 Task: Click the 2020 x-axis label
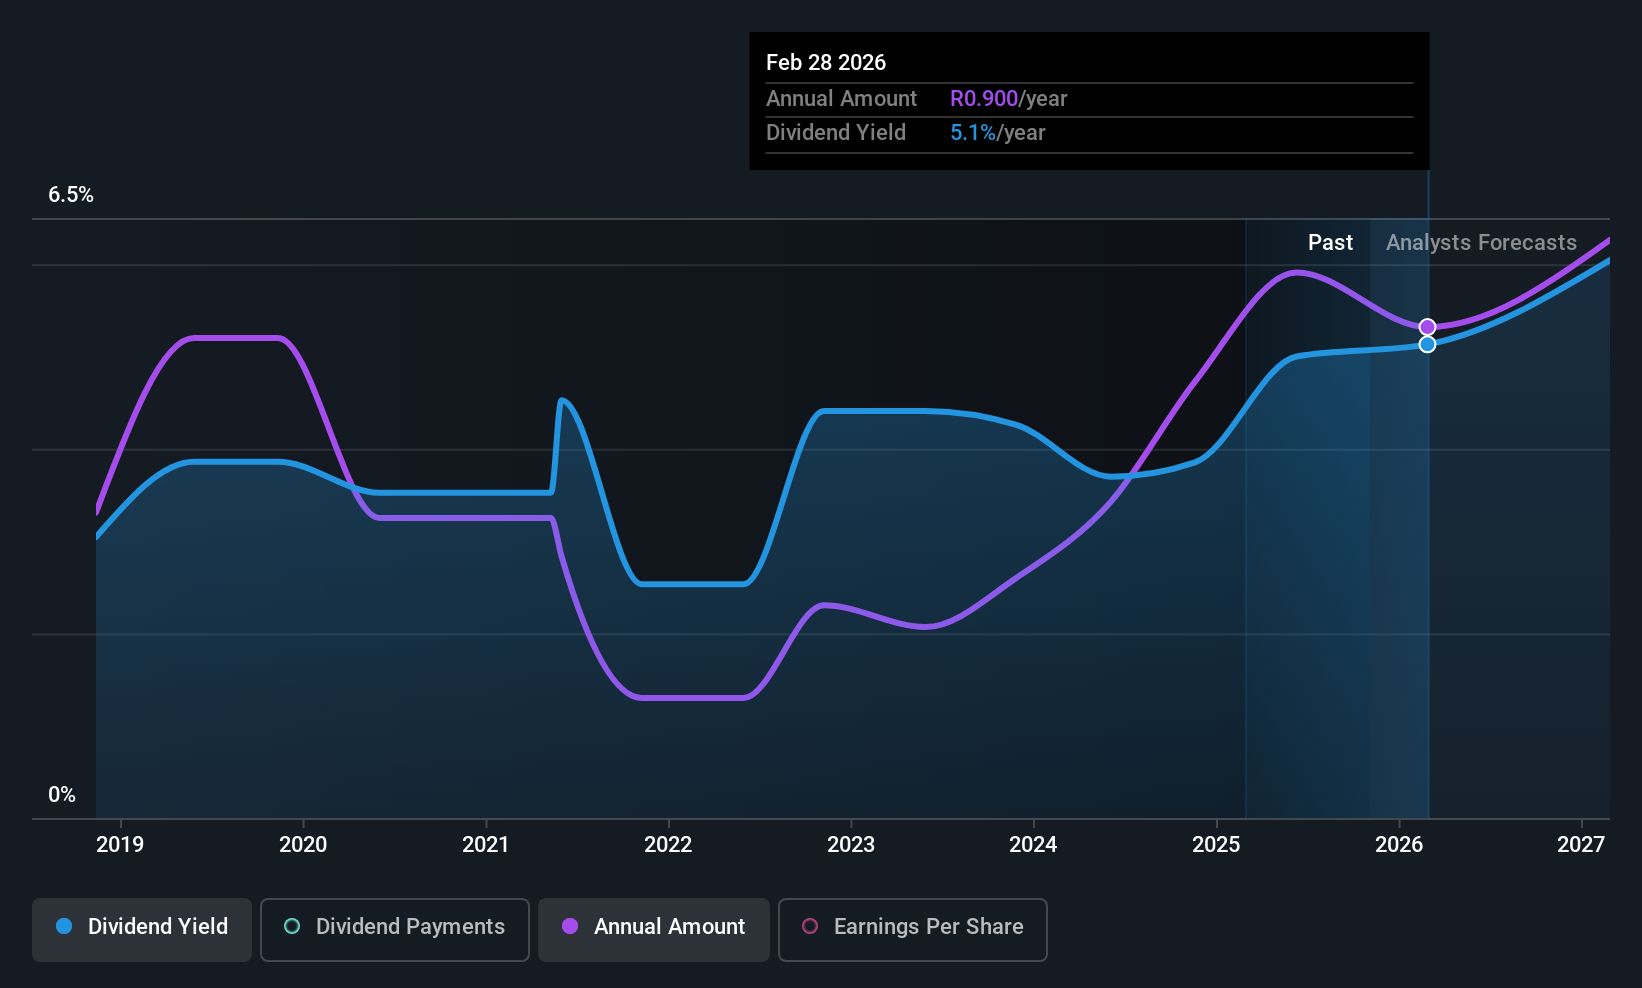303,844
